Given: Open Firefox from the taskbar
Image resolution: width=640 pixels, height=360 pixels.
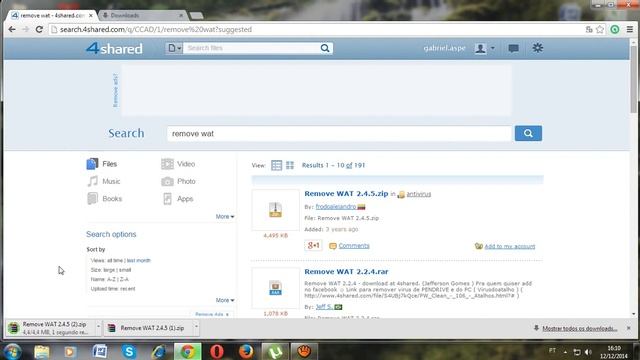Looking at the screenshot, I should pos(246,351).
